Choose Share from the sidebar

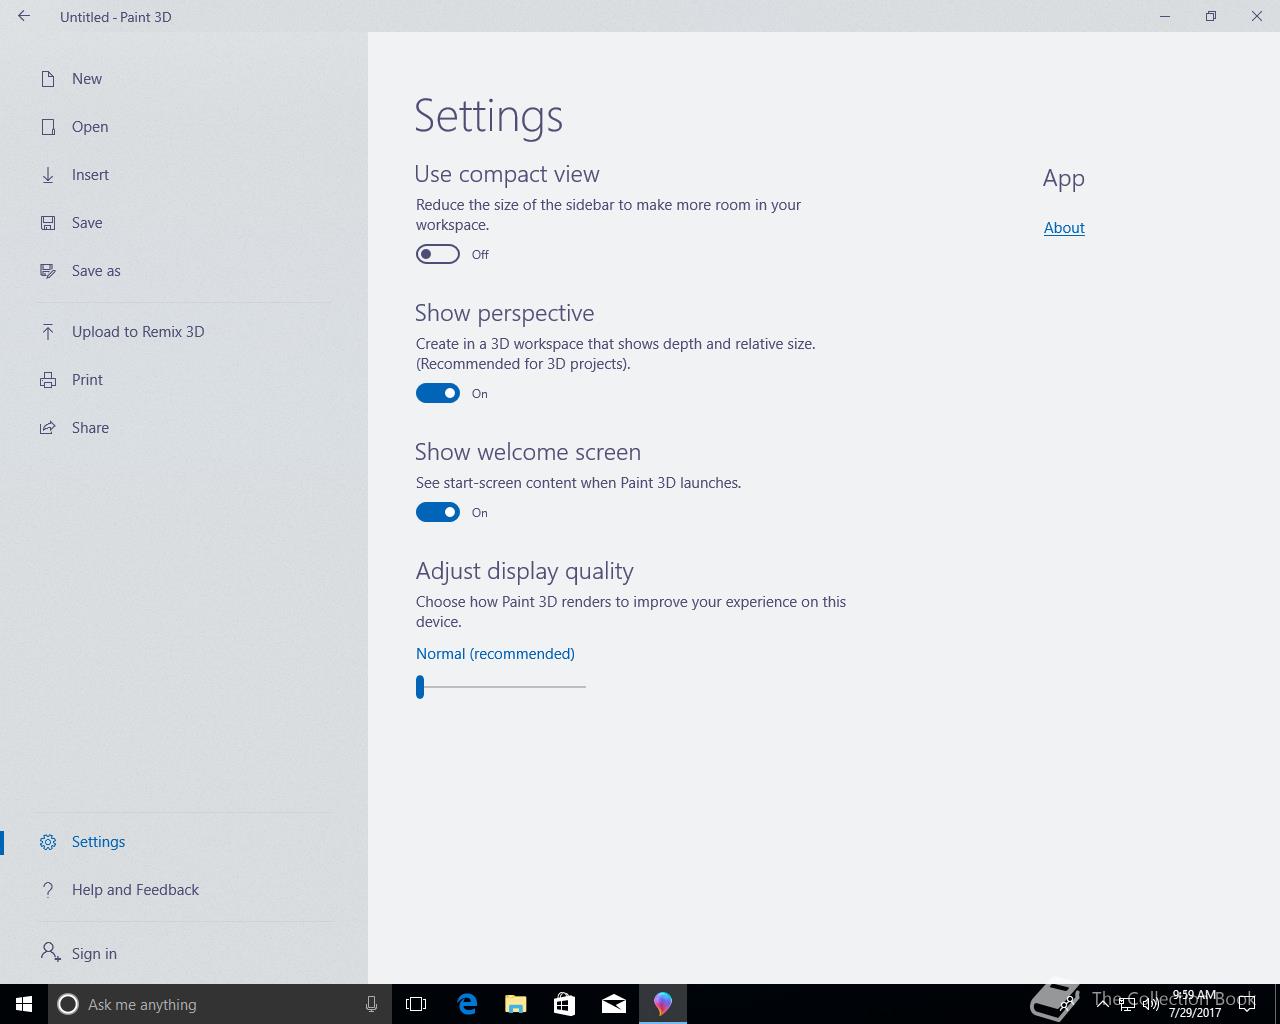pyautogui.click(x=184, y=428)
